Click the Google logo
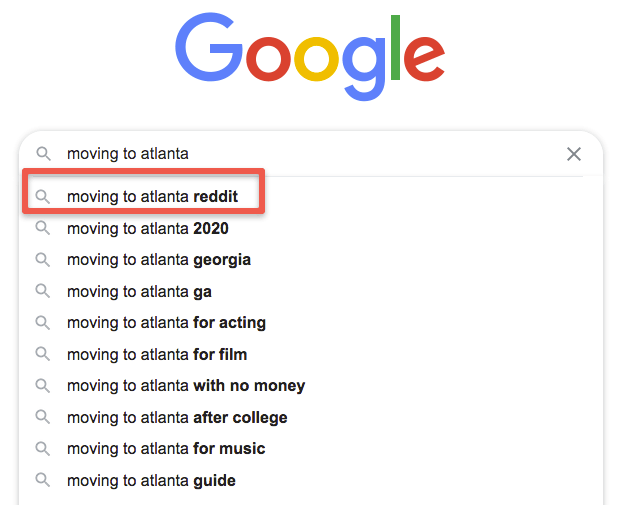644x505 pixels. 310,56
